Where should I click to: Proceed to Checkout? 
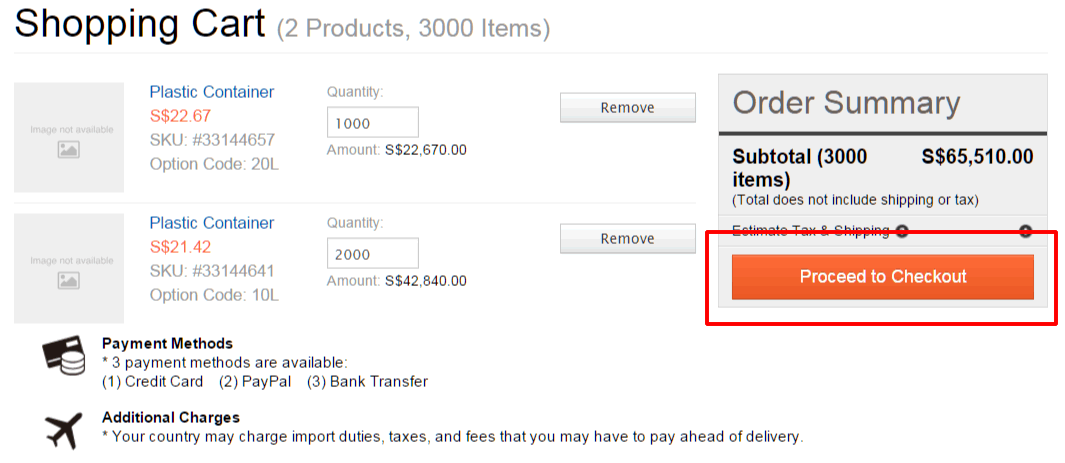(x=883, y=277)
